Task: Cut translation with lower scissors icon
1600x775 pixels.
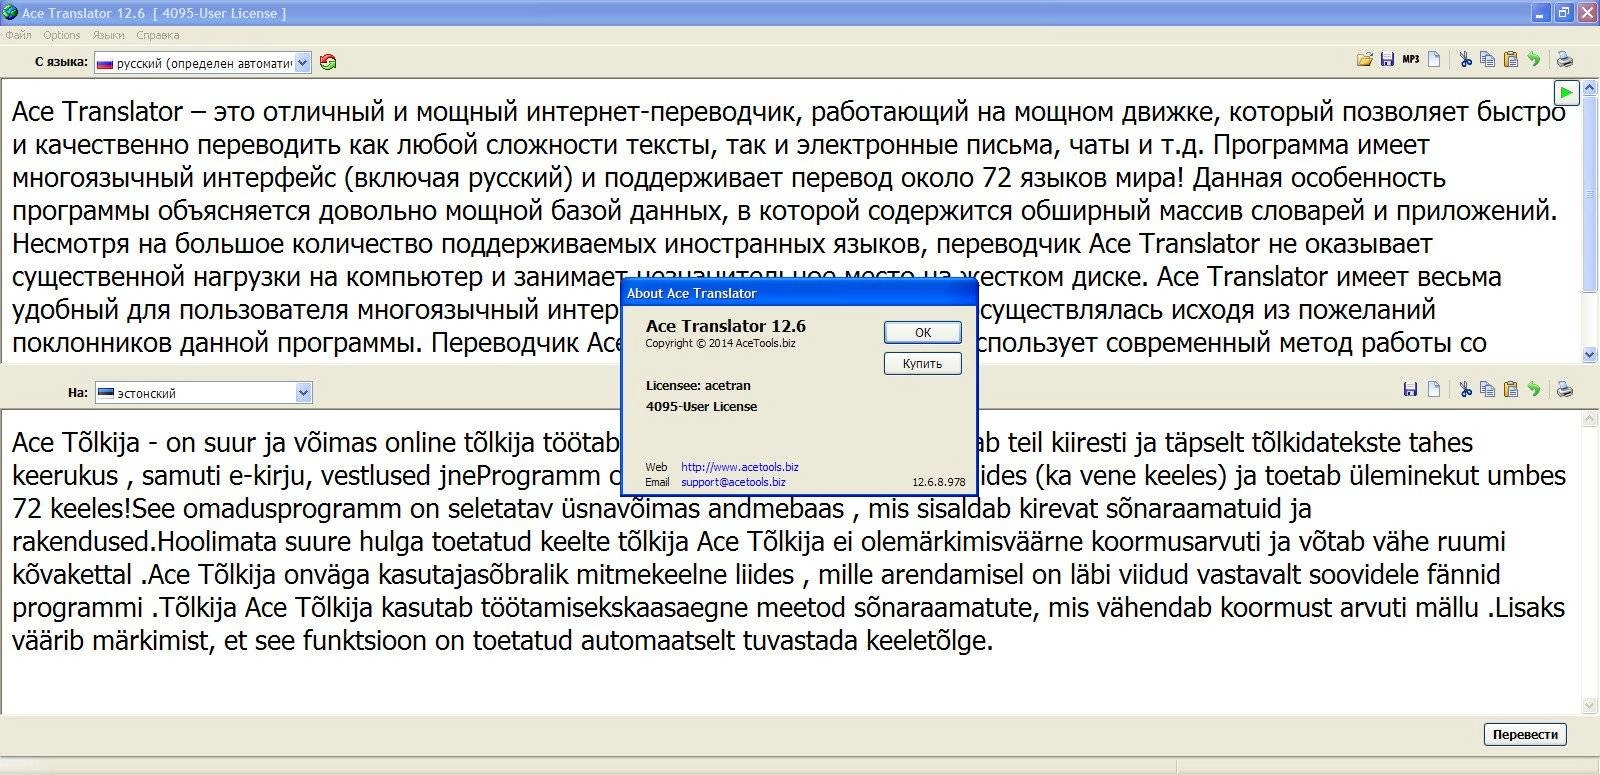Action: 1465,389
